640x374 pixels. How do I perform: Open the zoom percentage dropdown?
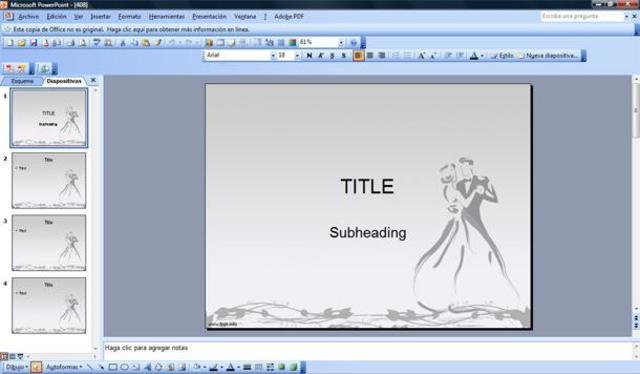pyautogui.click(x=340, y=42)
